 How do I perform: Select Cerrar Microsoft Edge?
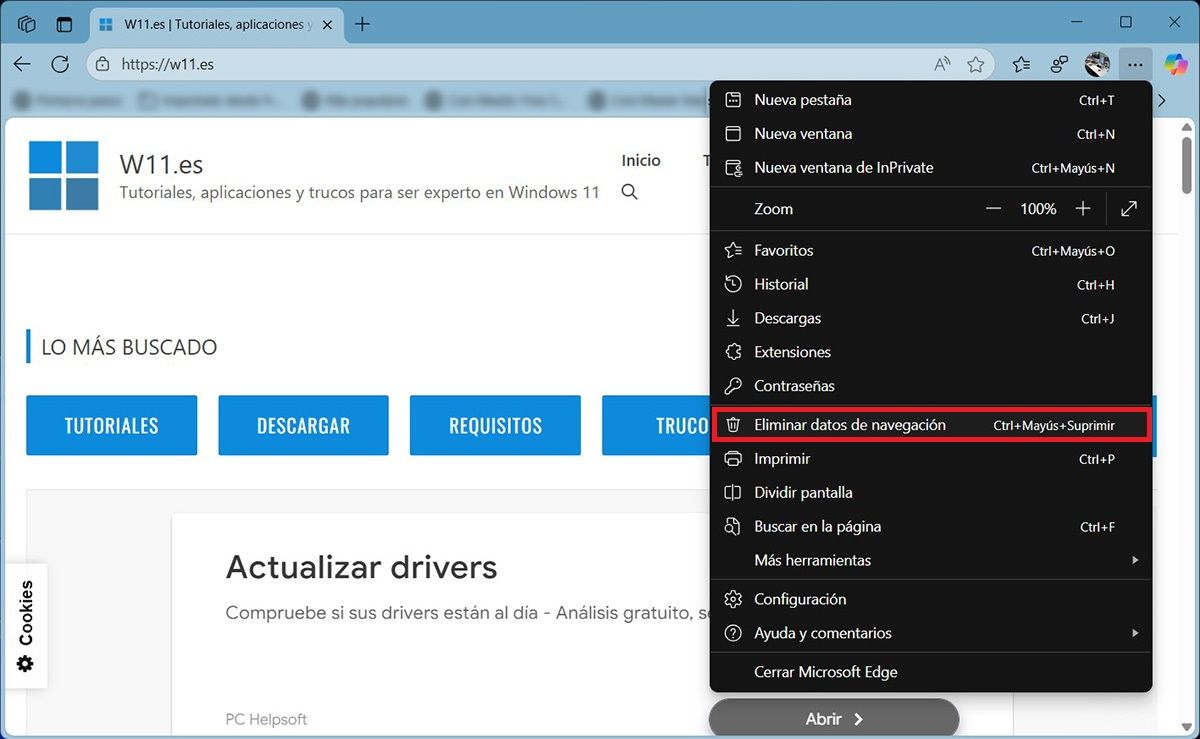931,672
